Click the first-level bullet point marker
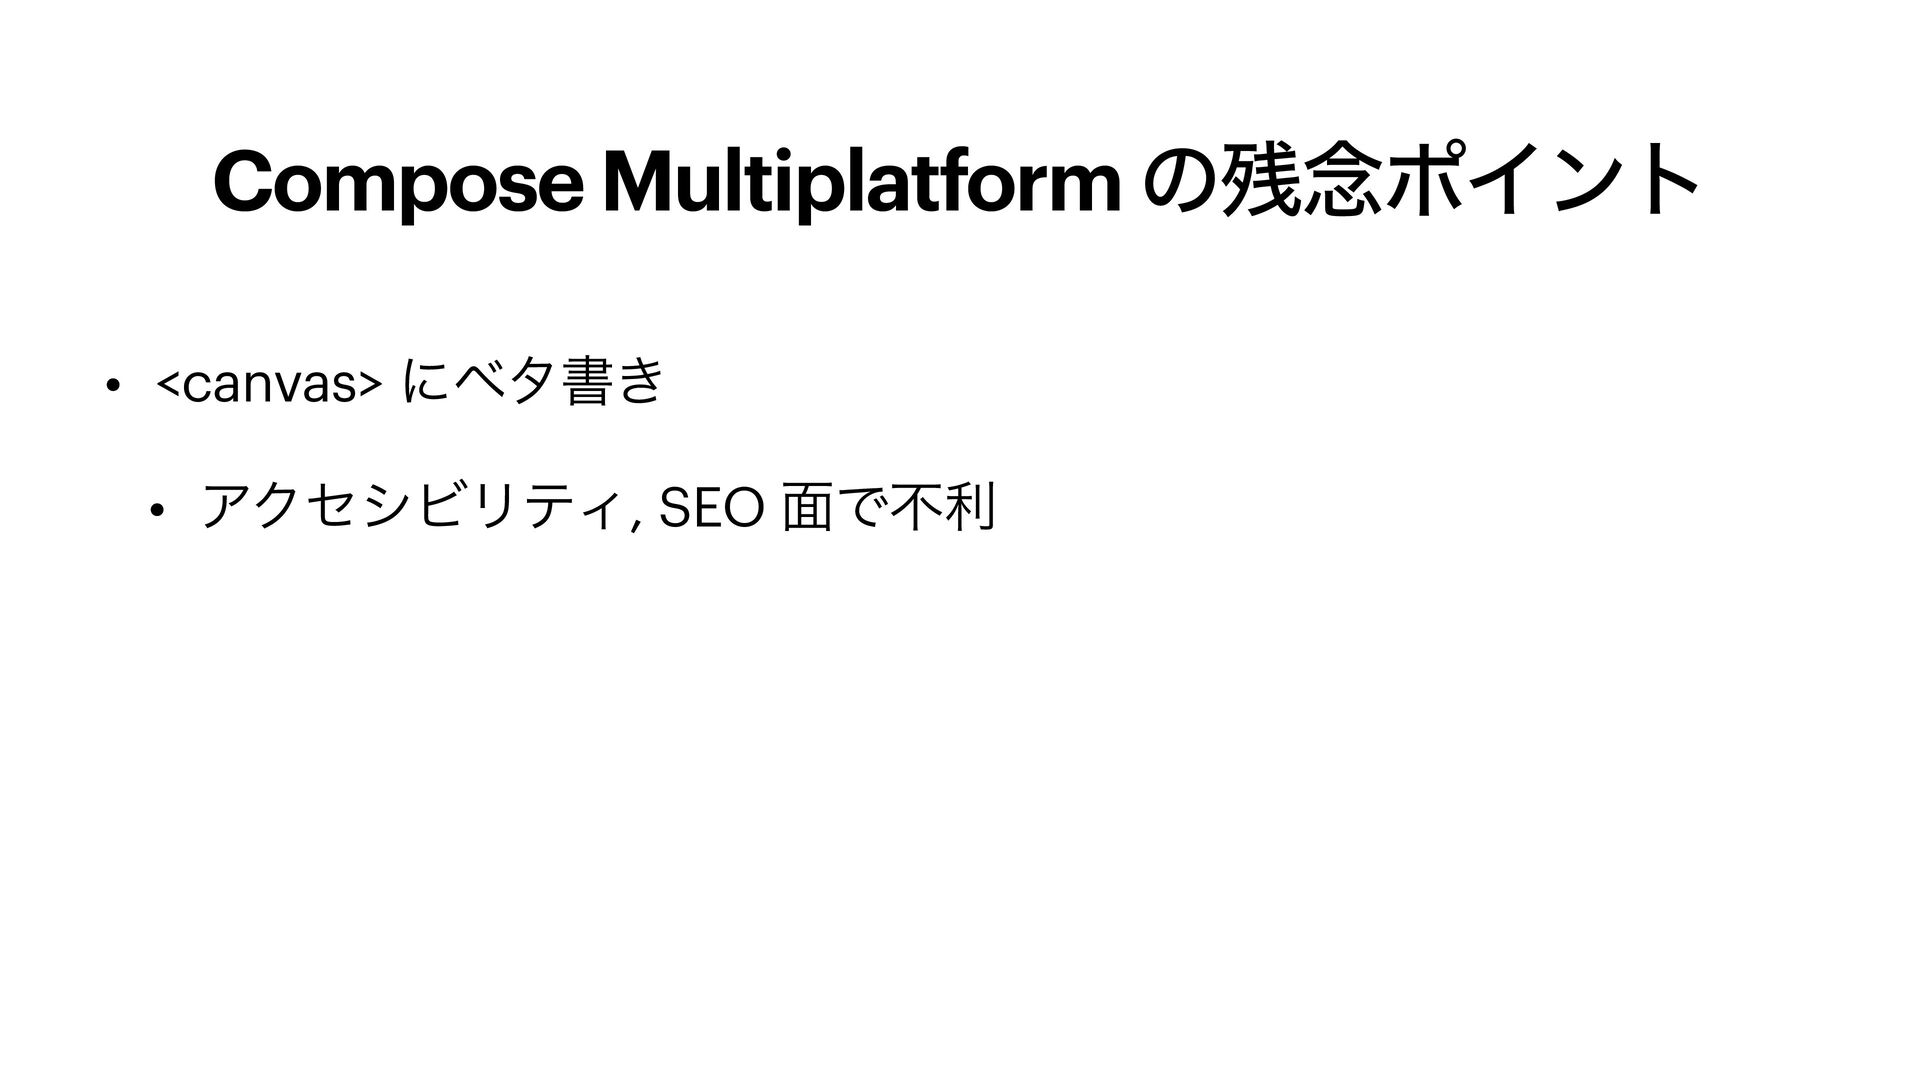The height and width of the screenshot is (1080, 1920). click(x=114, y=384)
